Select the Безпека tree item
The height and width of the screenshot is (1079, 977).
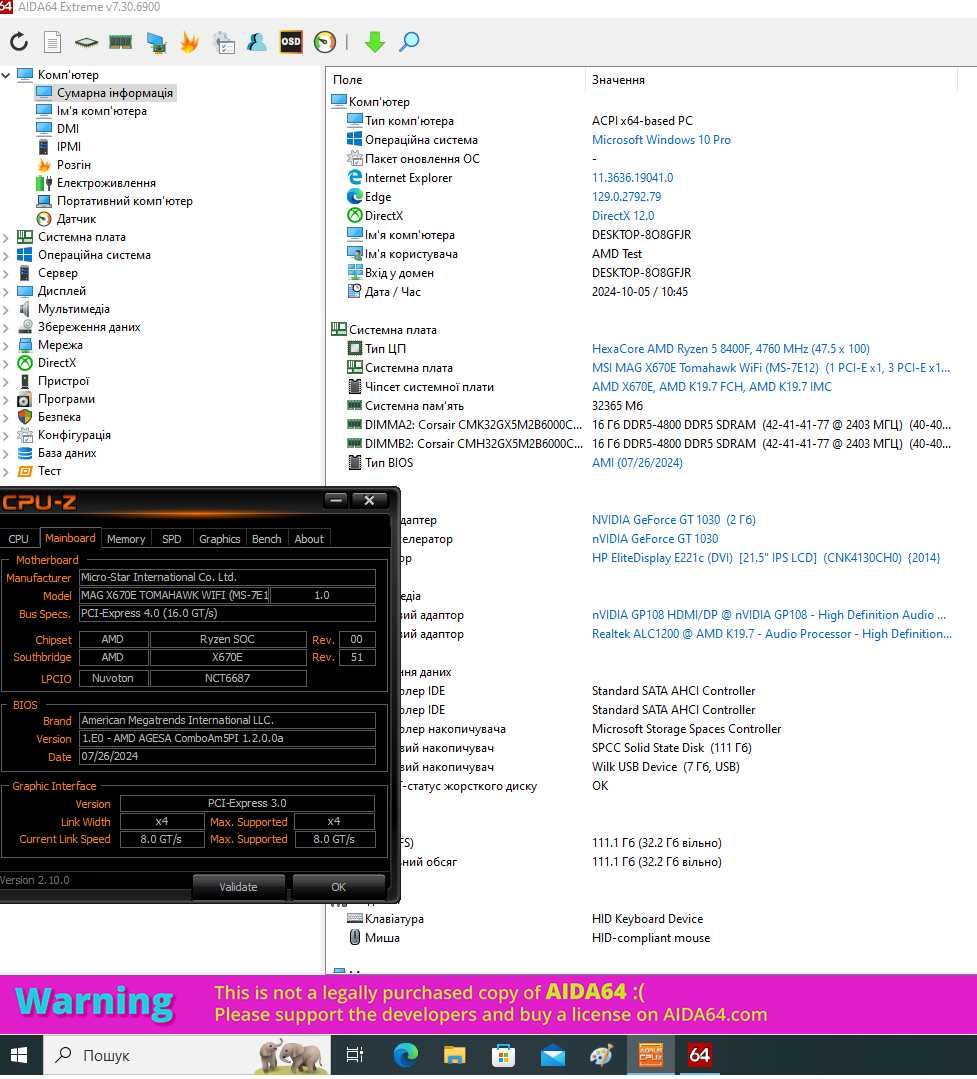[x=58, y=416]
